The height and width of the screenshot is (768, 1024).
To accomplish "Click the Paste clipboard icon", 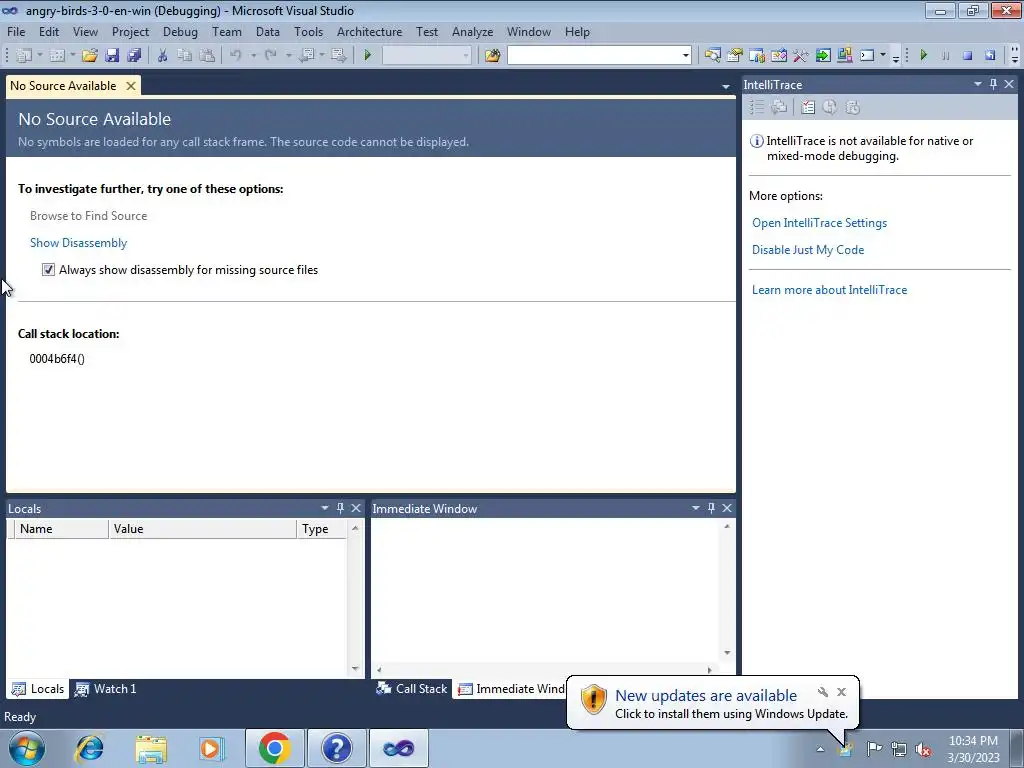I will pos(207,56).
